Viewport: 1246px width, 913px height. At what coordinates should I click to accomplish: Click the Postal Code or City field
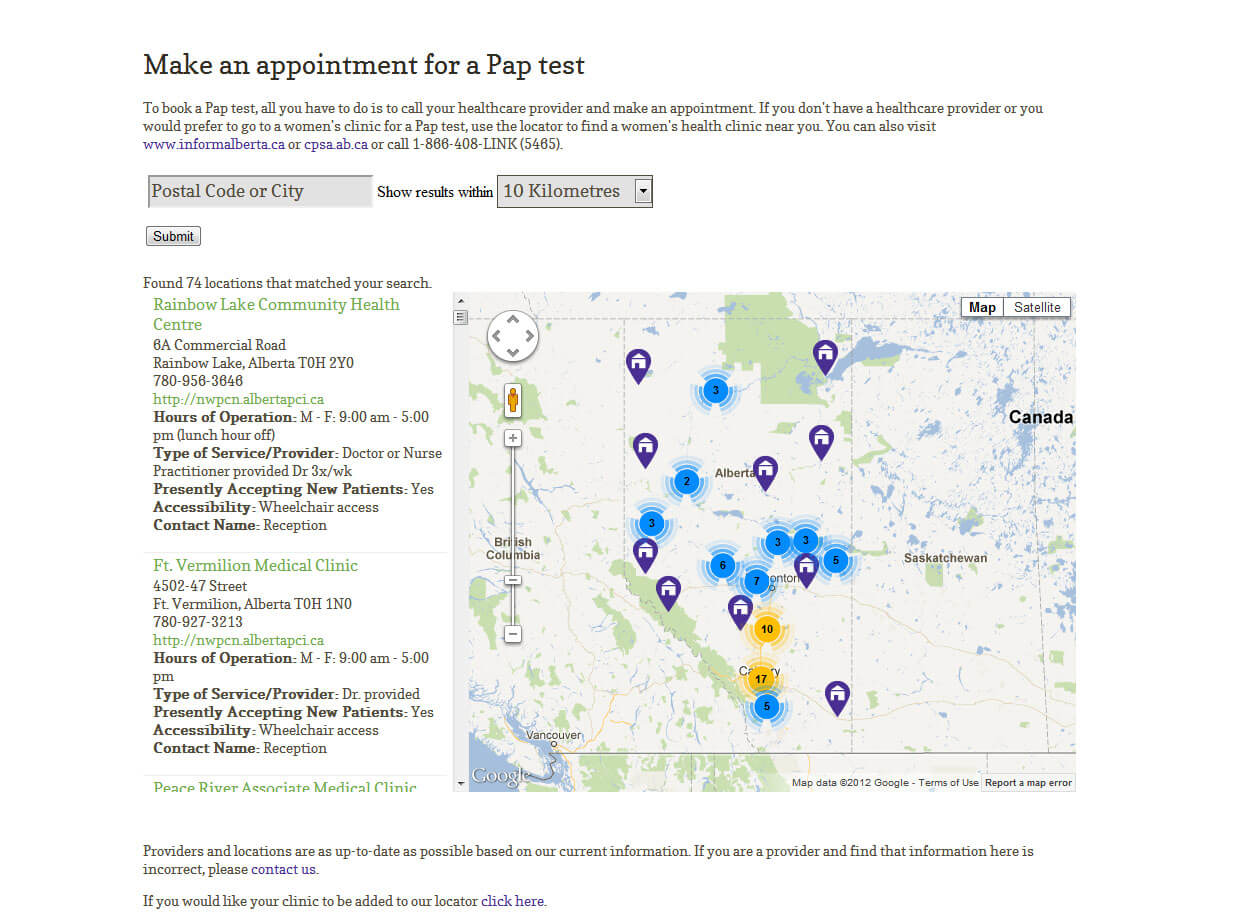[x=260, y=191]
